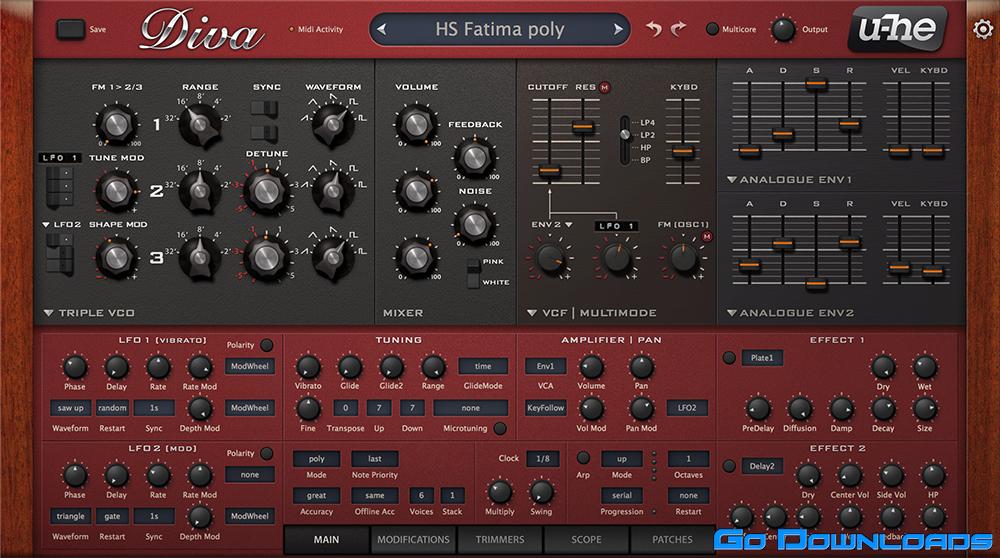The width and height of the screenshot is (1000, 558).
Task: Go to the next preset arrow
Action: pyautogui.click(x=619, y=29)
